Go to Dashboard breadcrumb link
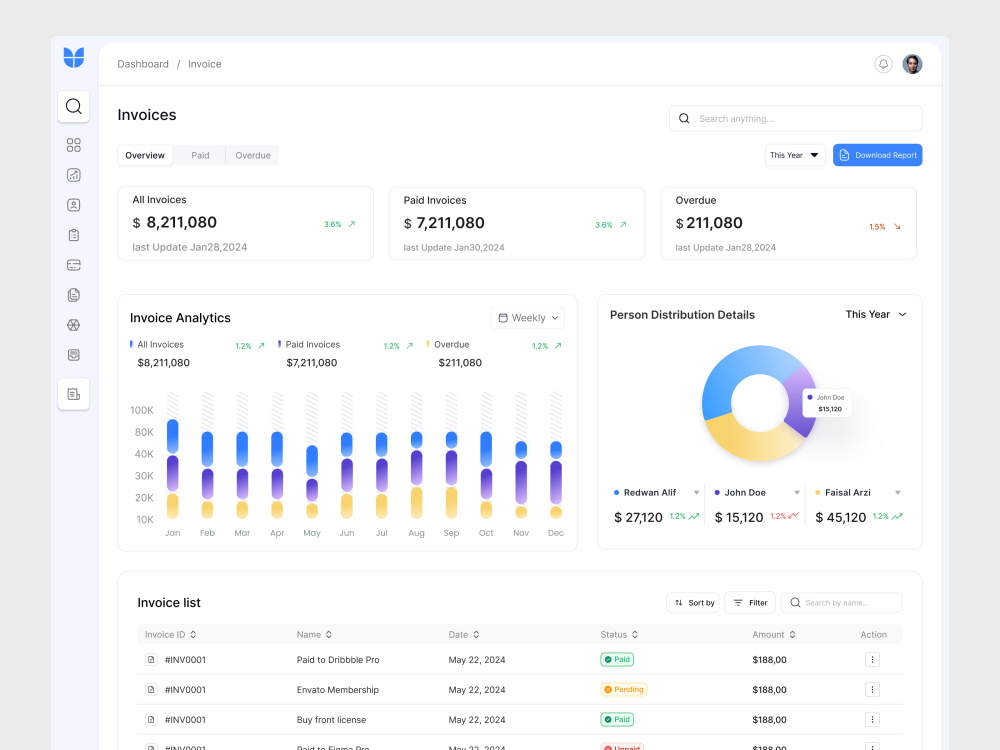The height and width of the screenshot is (750, 1000). [x=143, y=64]
